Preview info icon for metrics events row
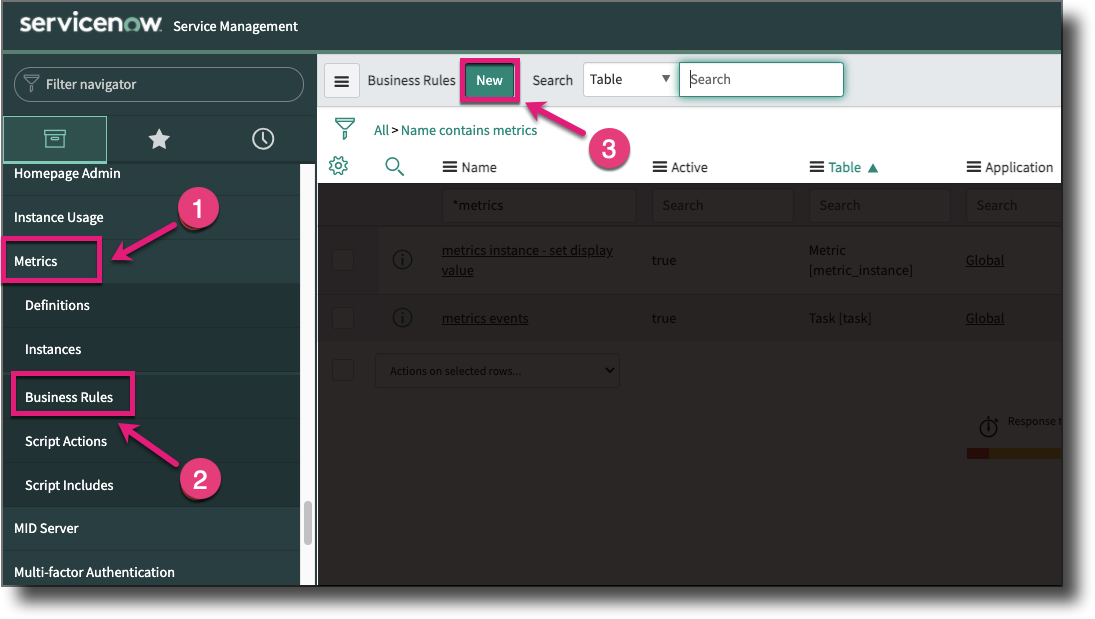 pyautogui.click(x=402, y=318)
